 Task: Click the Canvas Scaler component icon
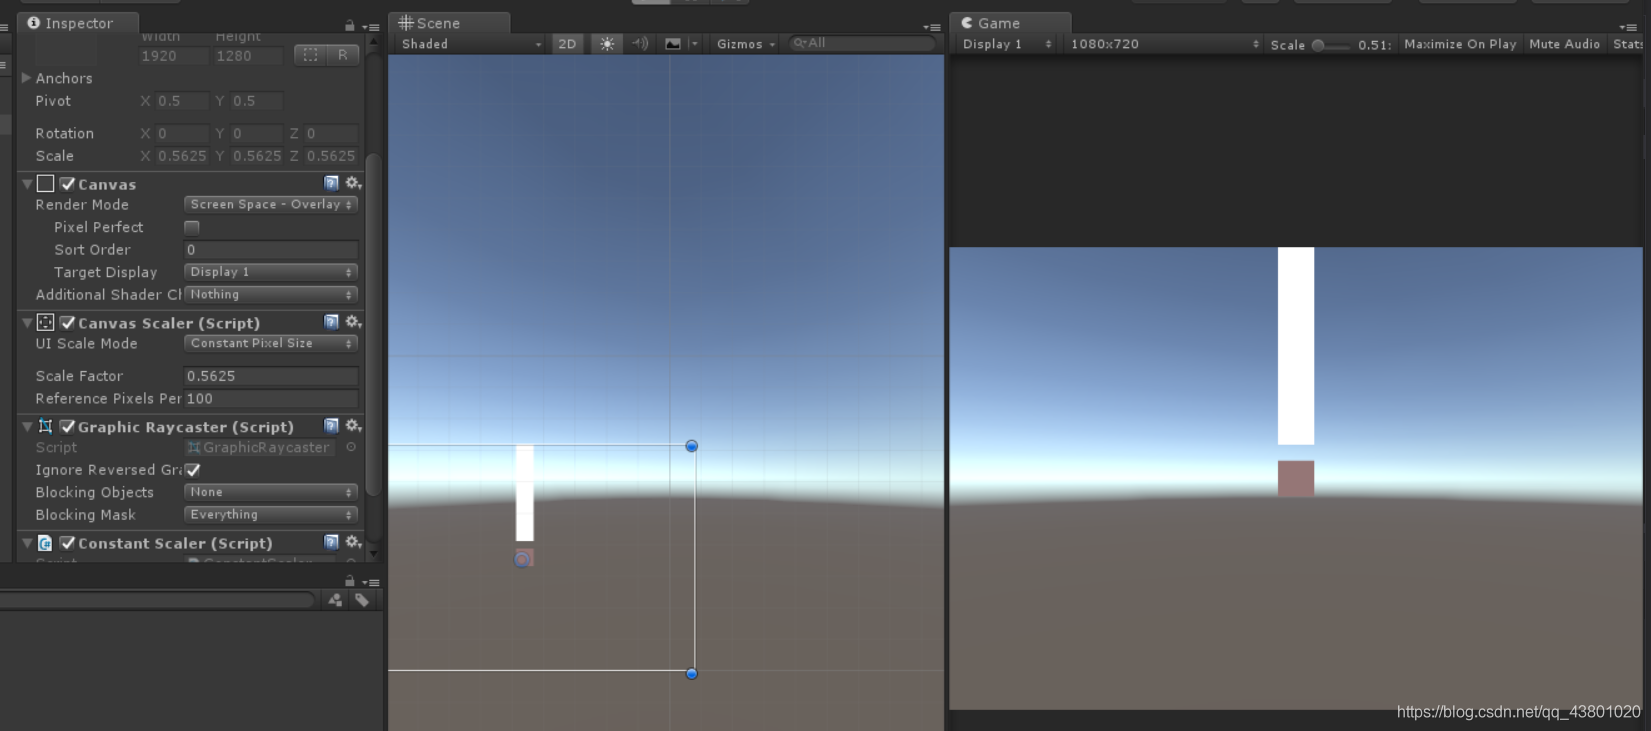[x=45, y=323]
